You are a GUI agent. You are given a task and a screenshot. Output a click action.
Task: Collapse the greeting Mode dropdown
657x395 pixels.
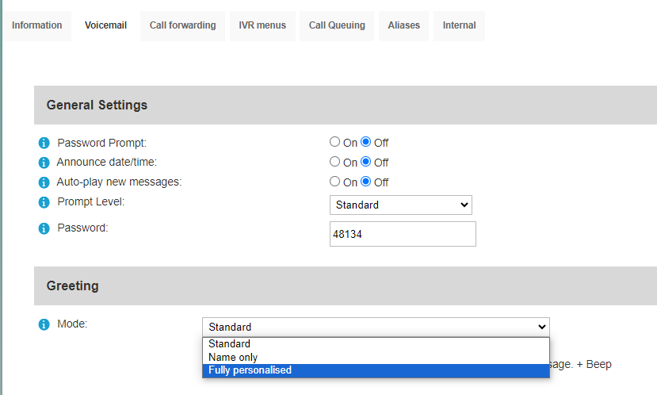click(376, 327)
